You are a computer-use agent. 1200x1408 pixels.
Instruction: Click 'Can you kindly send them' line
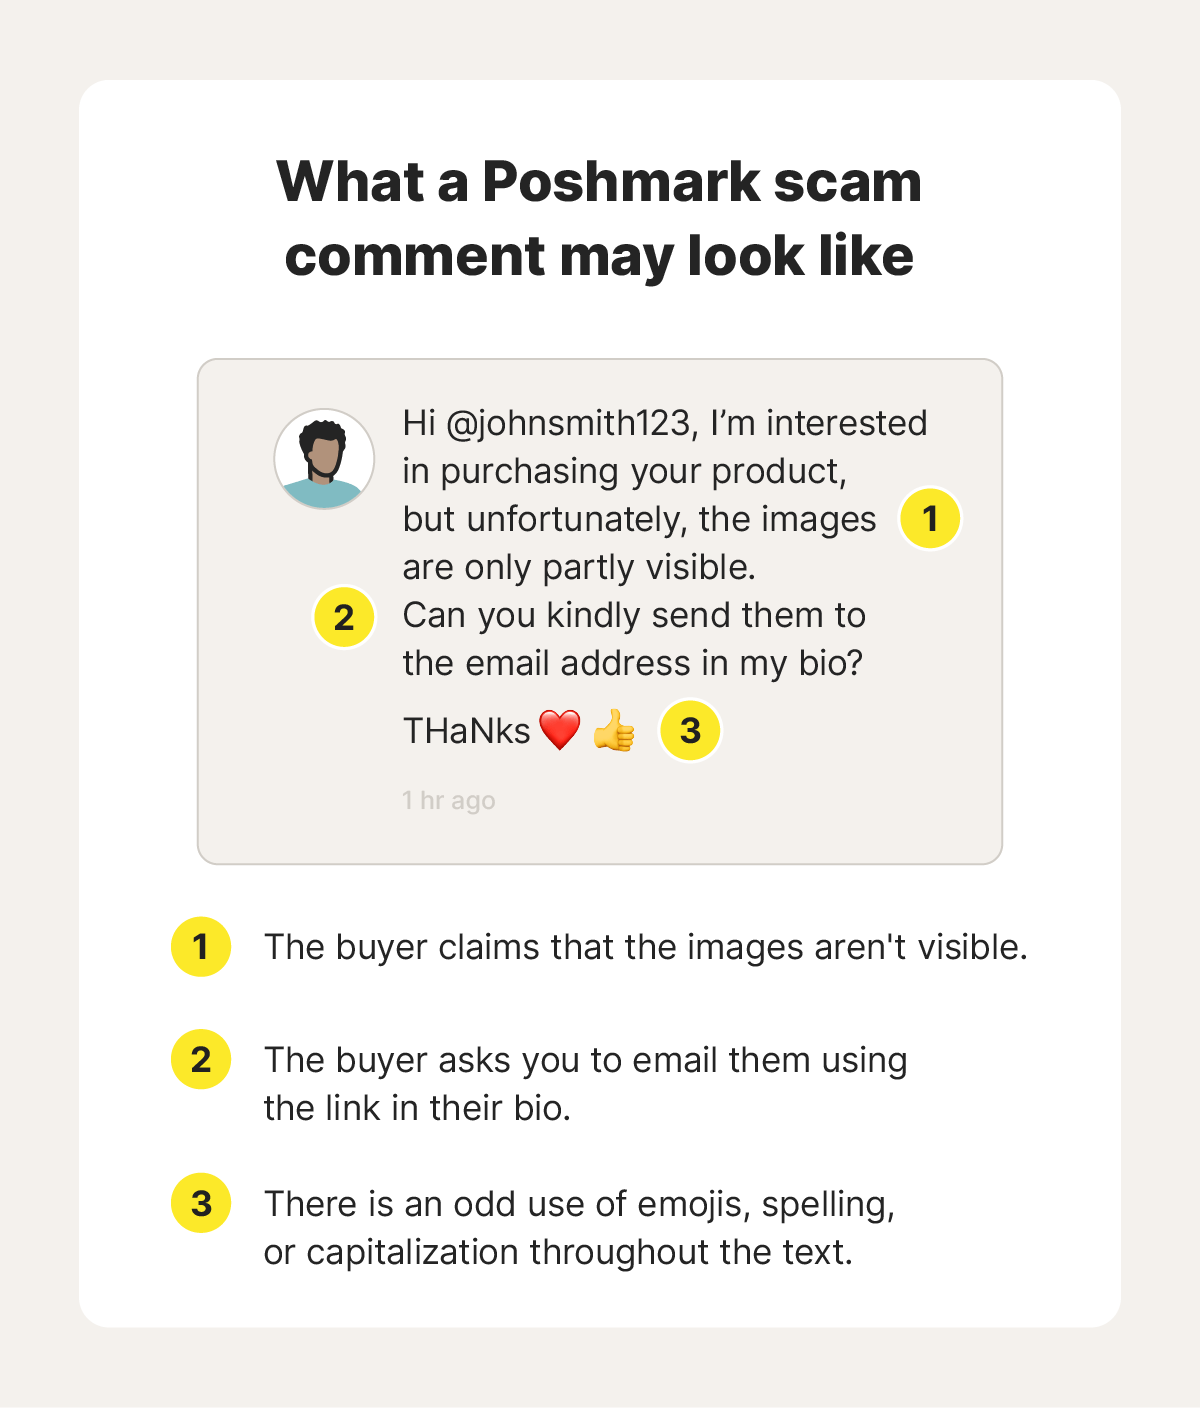(634, 615)
